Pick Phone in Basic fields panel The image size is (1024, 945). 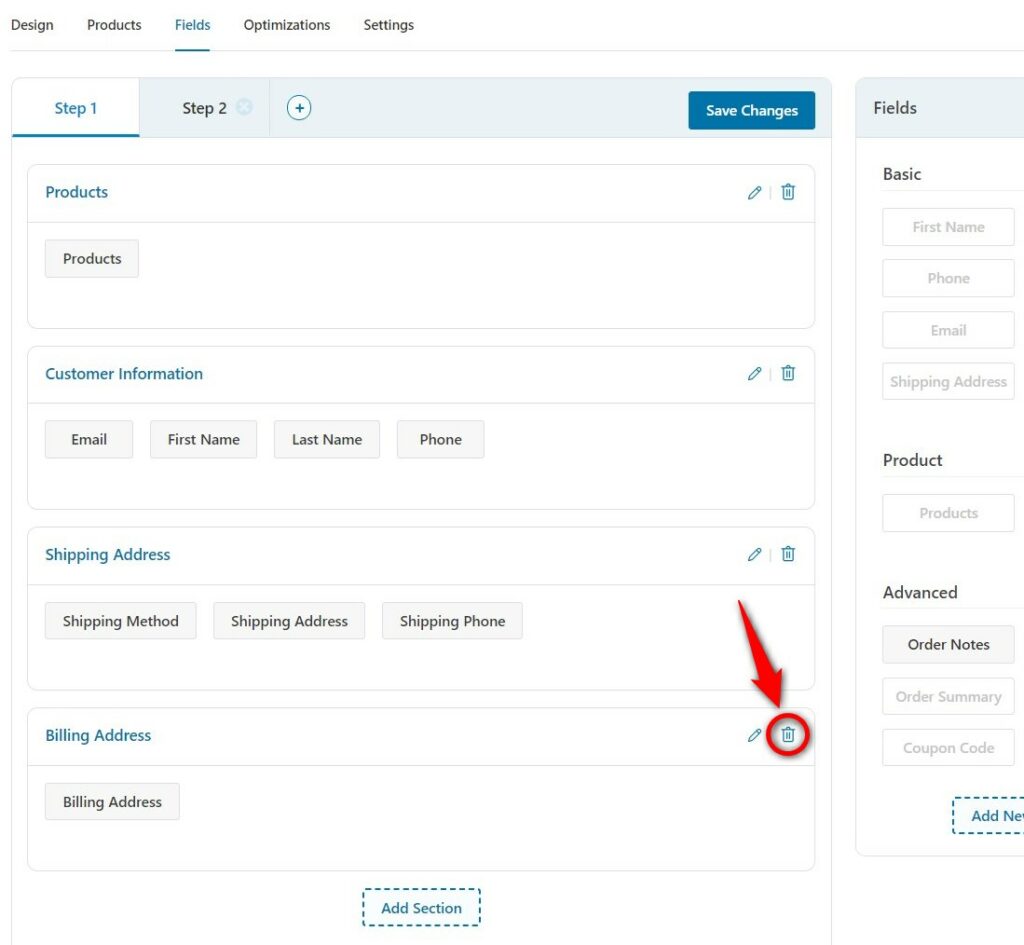pyautogui.click(x=948, y=278)
